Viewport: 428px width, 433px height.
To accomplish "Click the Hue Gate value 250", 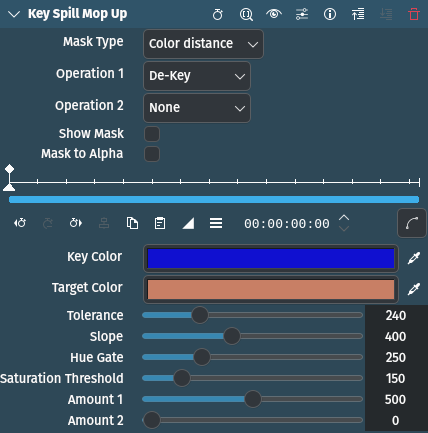I will point(396,357).
